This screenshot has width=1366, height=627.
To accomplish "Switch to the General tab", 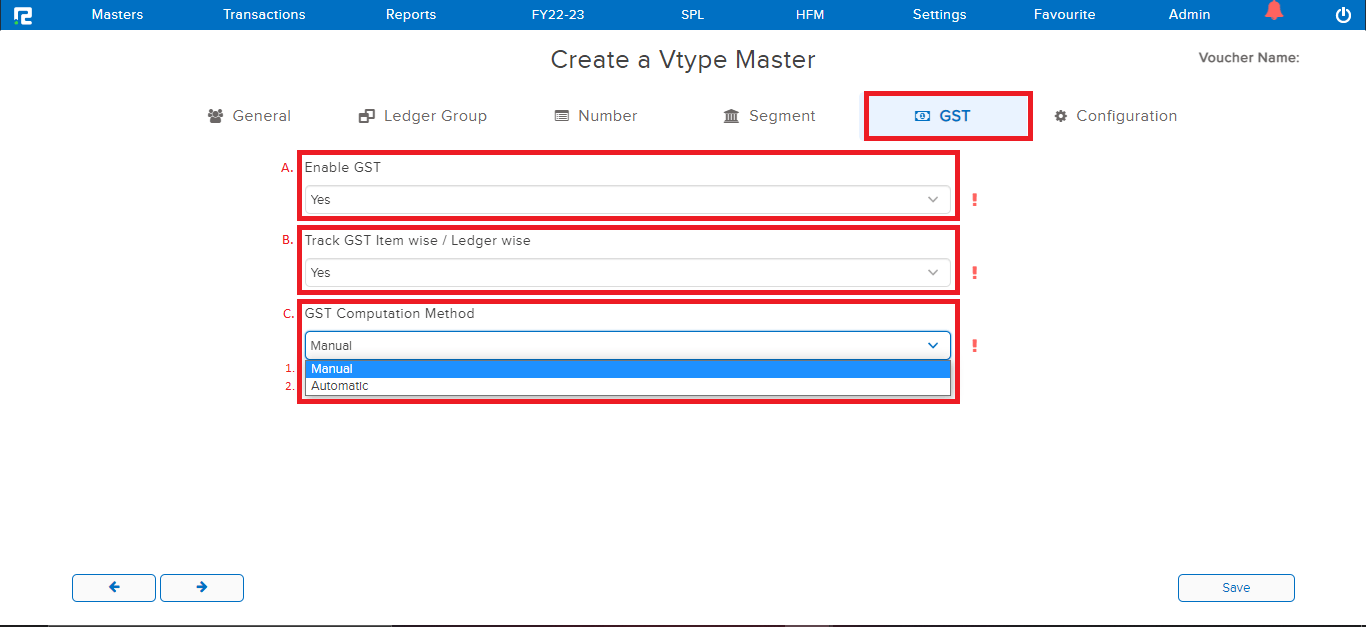I will (249, 116).
